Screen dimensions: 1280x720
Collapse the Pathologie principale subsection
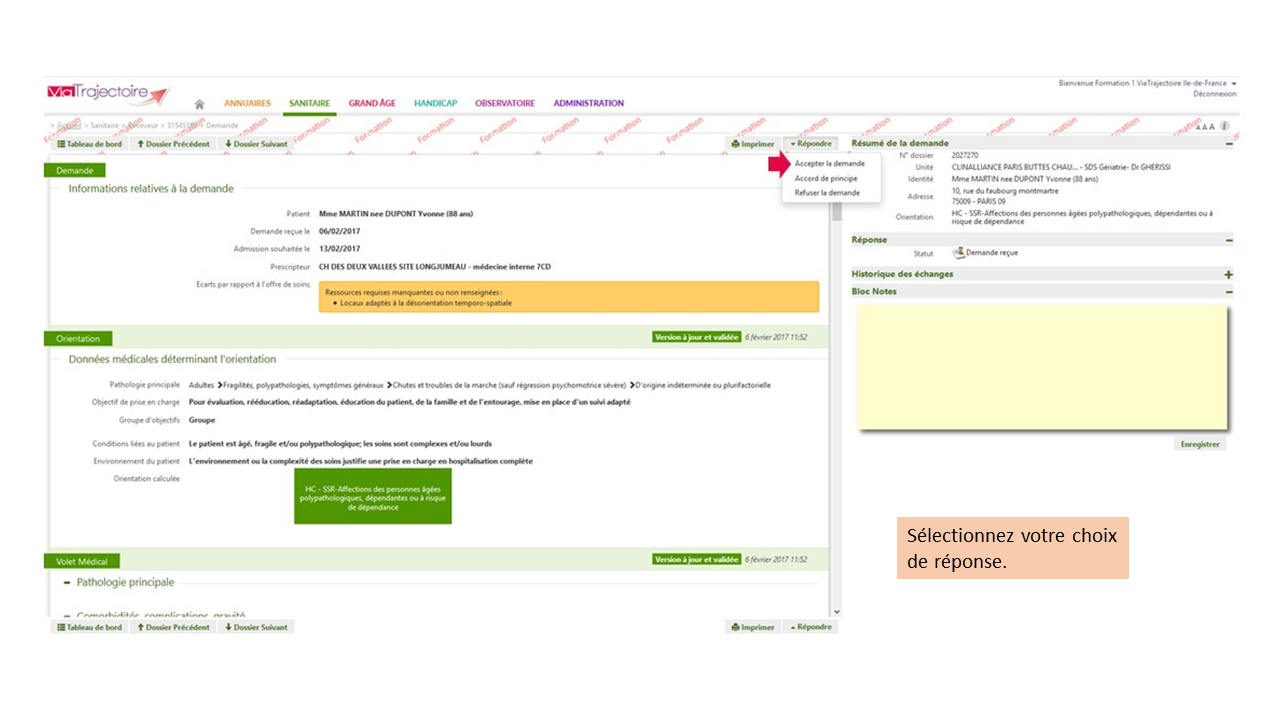(67, 582)
